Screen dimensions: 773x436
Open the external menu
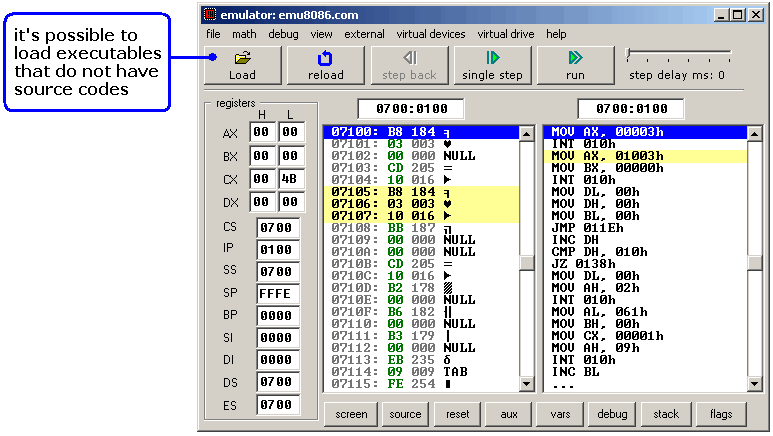pos(364,34)
